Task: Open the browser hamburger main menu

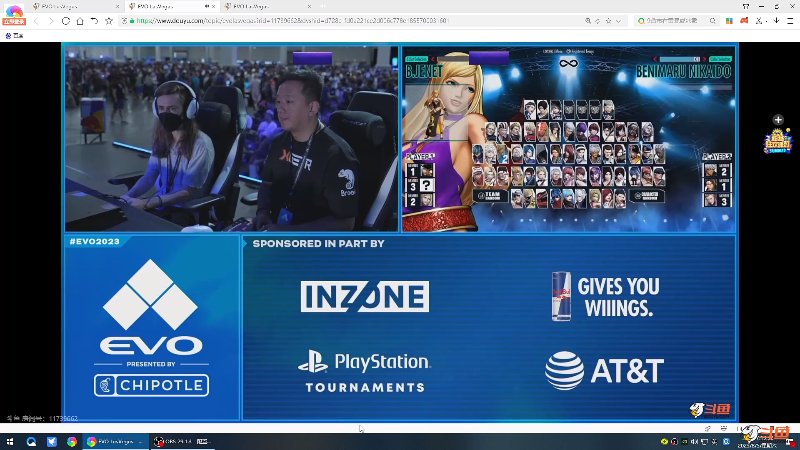Action: click(x=790, y=21)
